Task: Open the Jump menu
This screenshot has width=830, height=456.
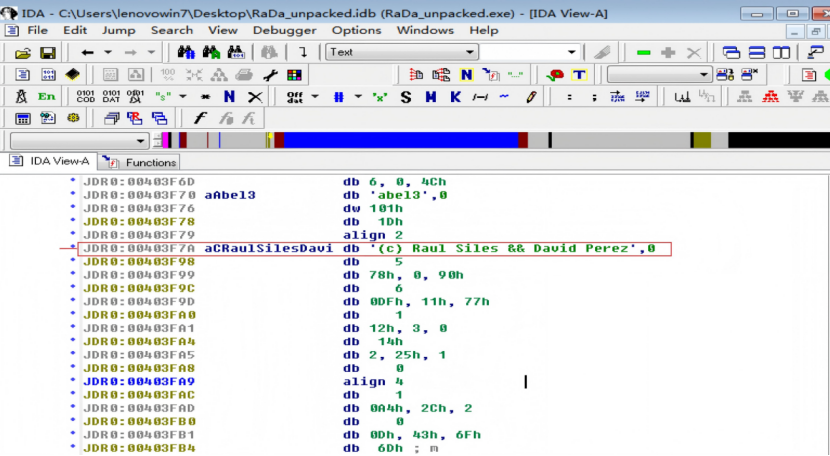Action: click(119, 30)
